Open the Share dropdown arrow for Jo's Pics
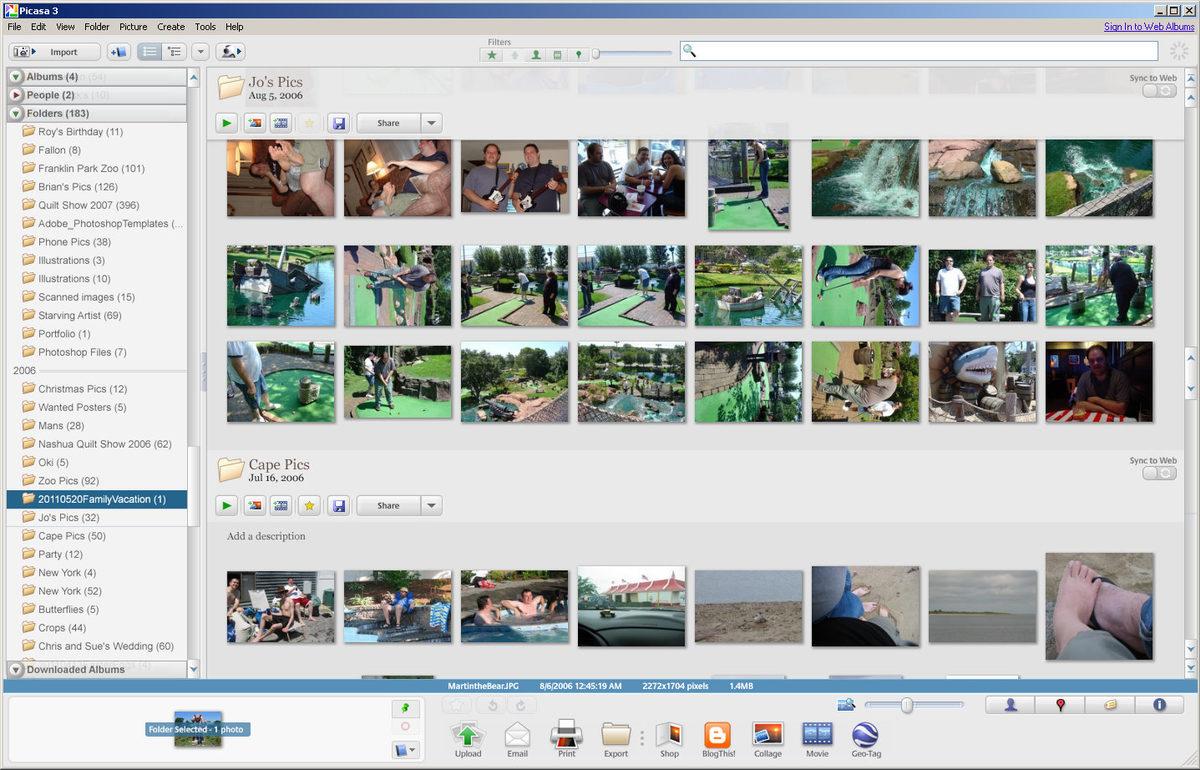1200x770 pixels. click(x=431, y=123)
